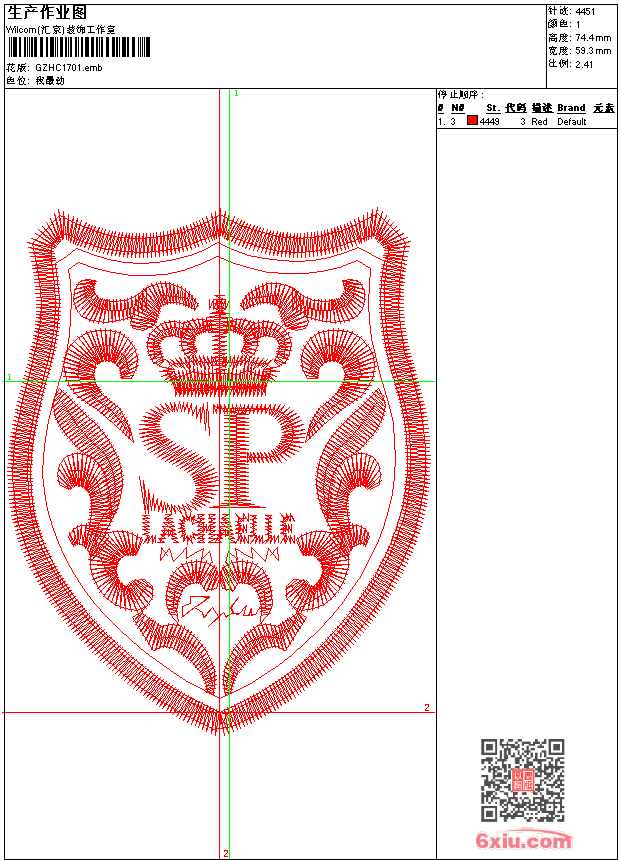Click the file name "GZHC1701.emb"
The height and width of the screenshot is (860, 620).
point(69,68)
